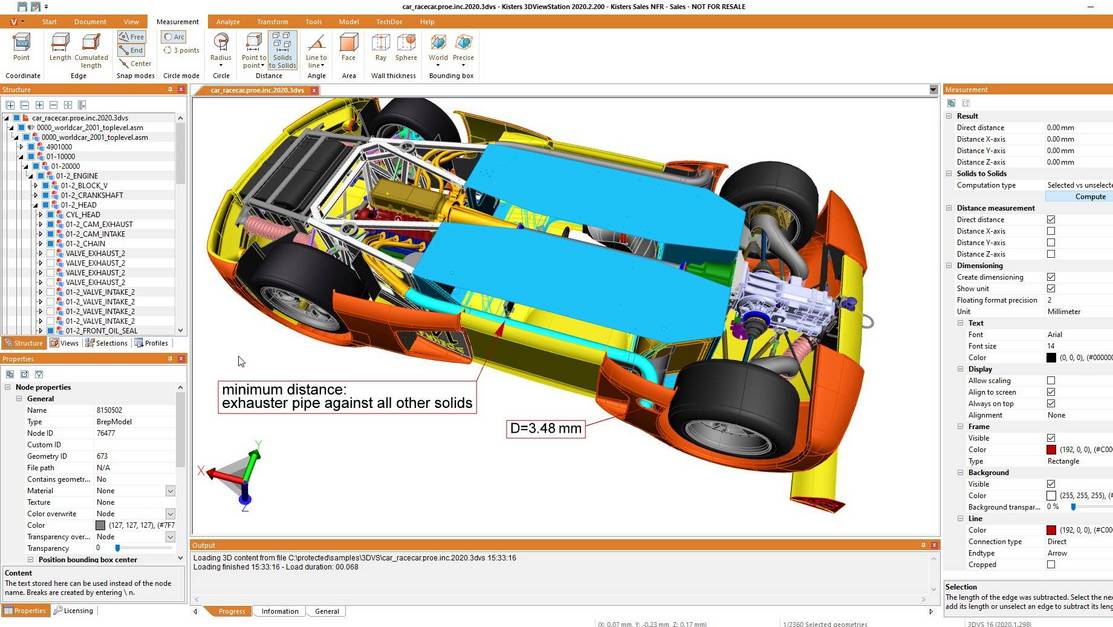
Task: Enable Distance X-axis measurement checkbox
Action: [x=1051, y=231]
